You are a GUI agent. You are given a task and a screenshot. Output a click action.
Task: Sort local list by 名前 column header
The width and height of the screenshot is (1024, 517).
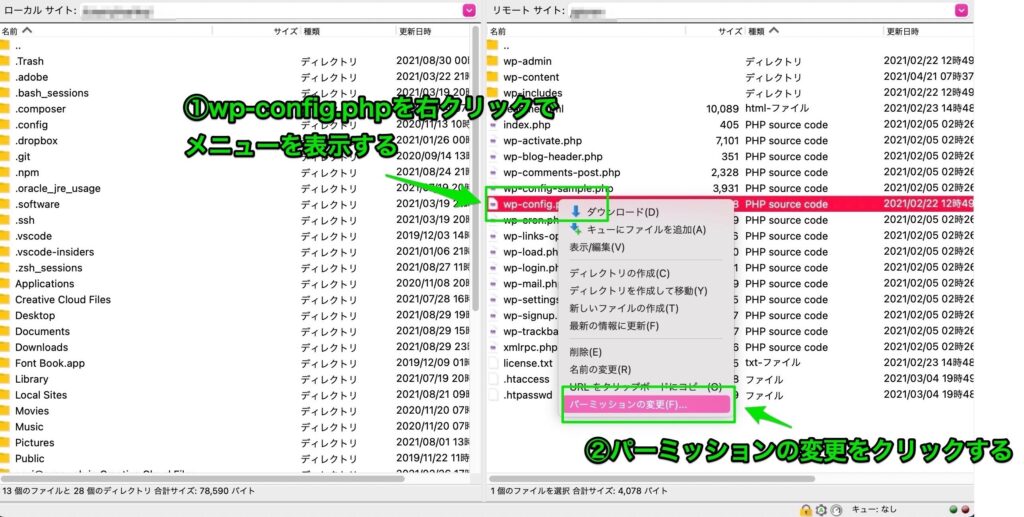pos(106,31)
